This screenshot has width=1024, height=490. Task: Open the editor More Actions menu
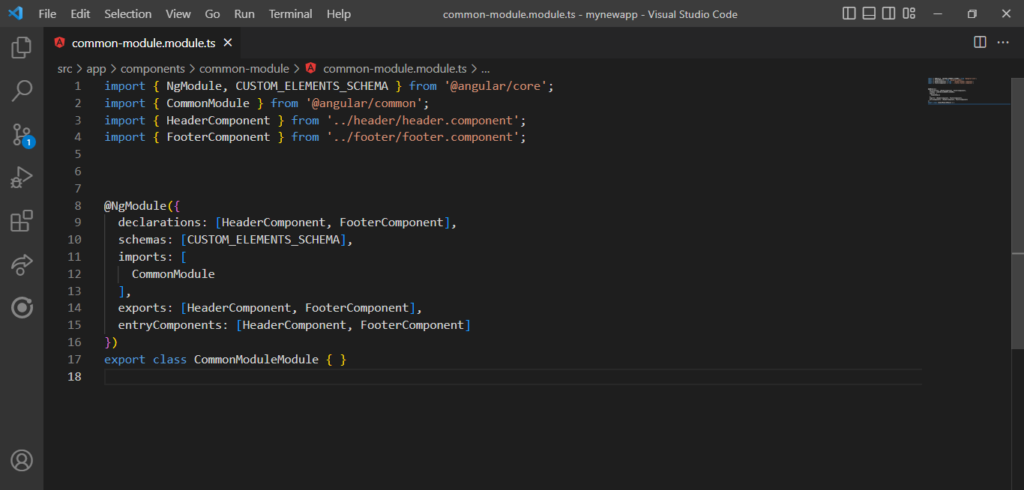pyautogui.click(x=1002, y=42)
